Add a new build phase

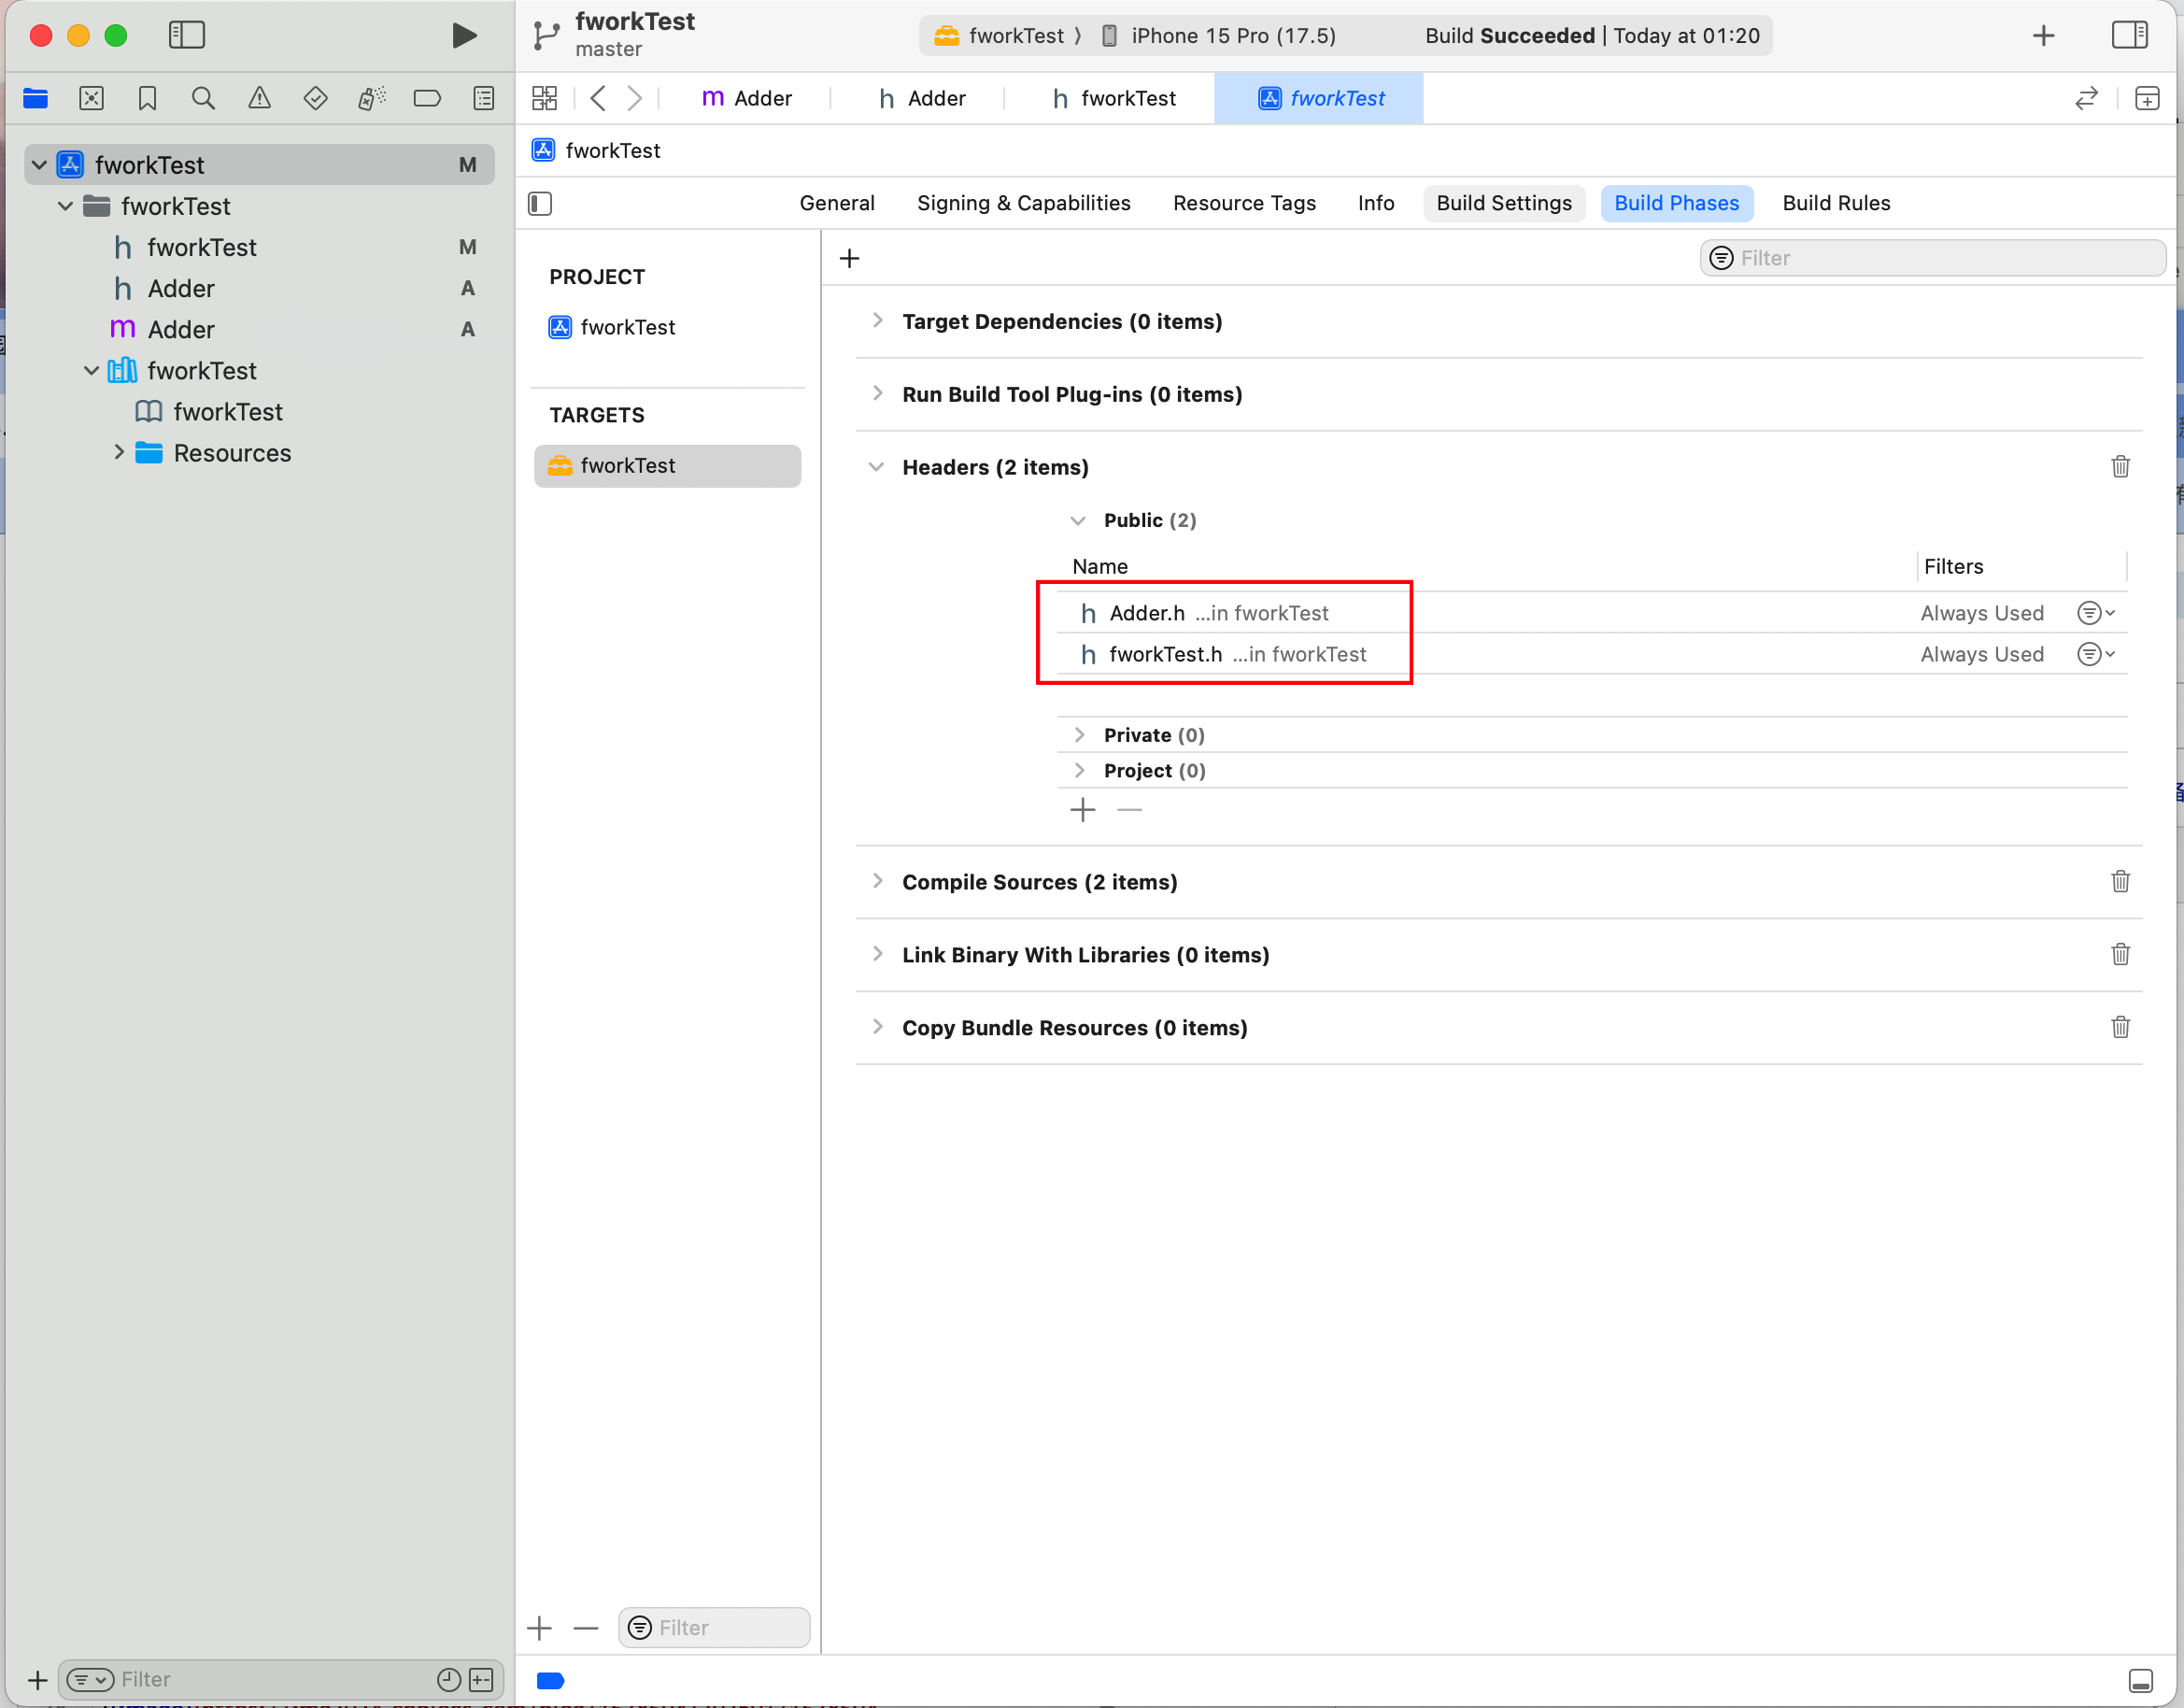[x=850, y=259]
